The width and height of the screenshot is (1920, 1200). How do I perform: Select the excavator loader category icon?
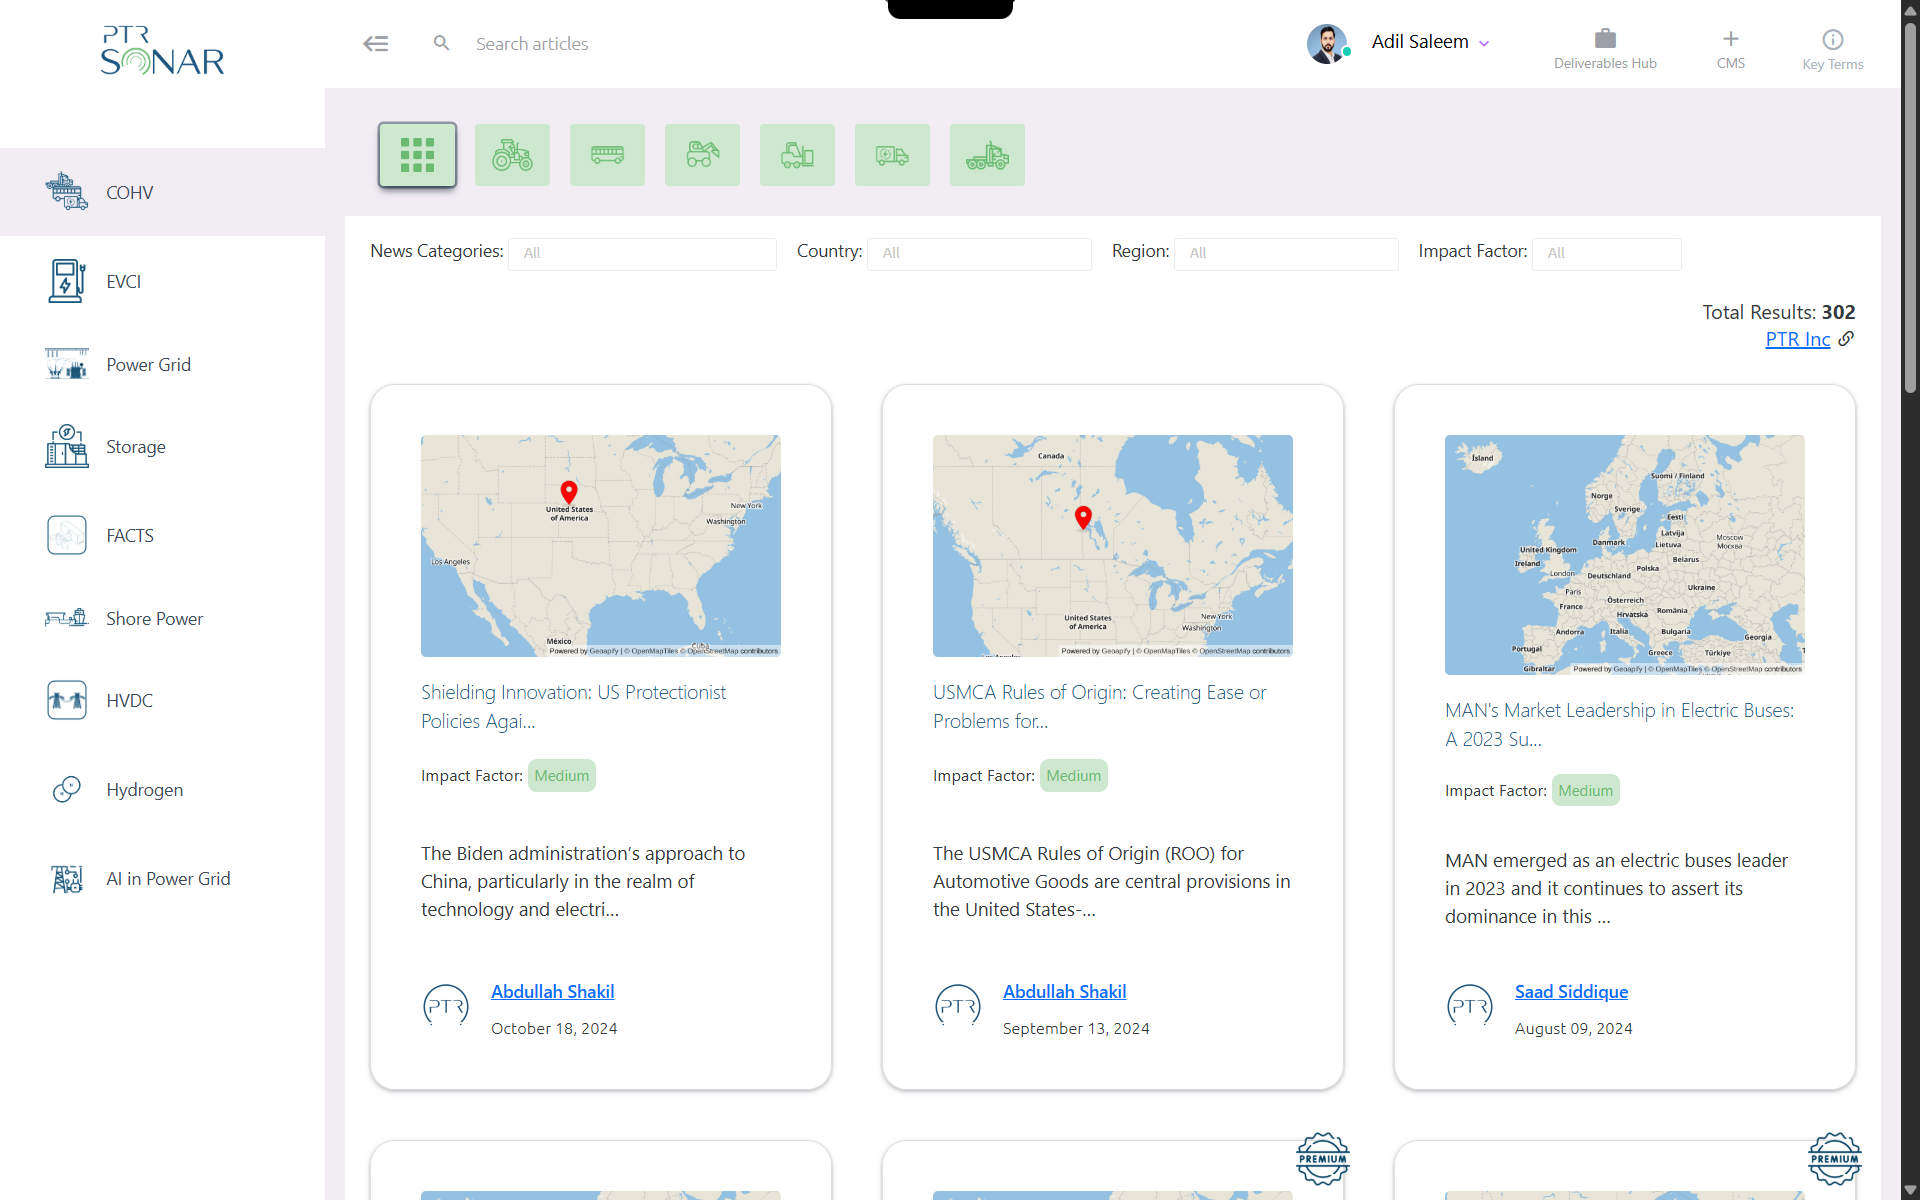(x=702, y=155)
